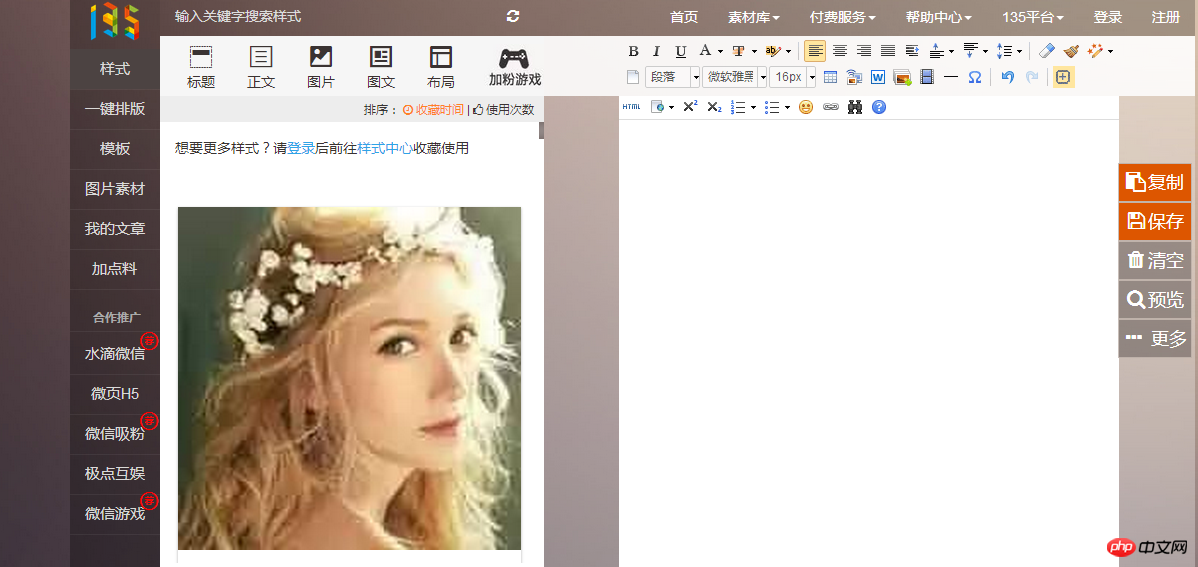Click the eraser clear-format icon
Screen dimensions: 1198x567
tap(1046, 51)
